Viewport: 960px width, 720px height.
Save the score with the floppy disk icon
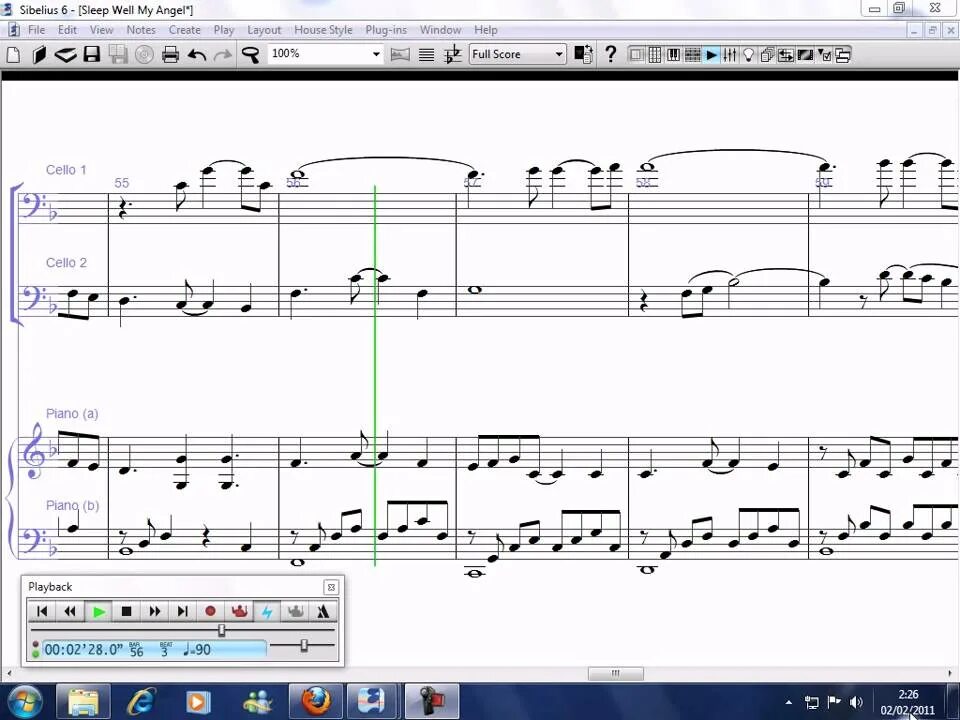pyautogui.click(x=92, y=54)
